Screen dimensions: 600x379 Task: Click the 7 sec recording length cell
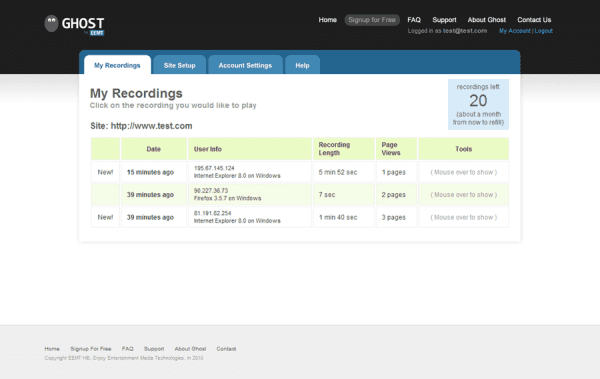[x=344, y=194]
